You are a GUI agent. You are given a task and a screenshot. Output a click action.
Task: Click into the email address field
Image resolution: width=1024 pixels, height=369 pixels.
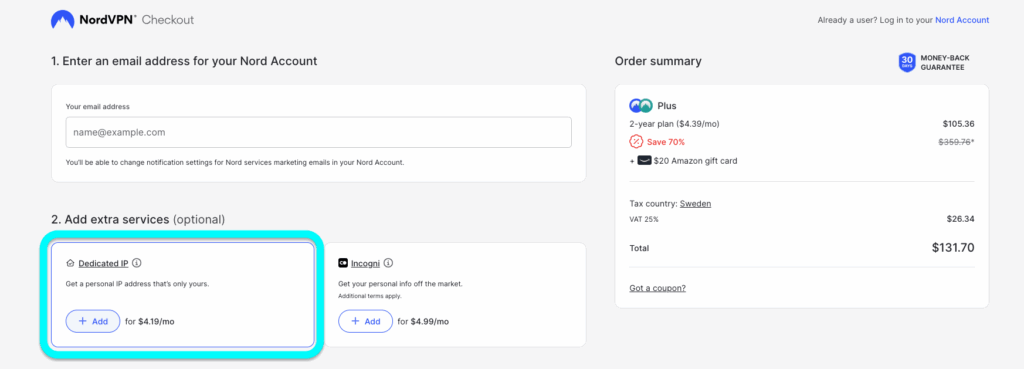click(x=319, y=133)
